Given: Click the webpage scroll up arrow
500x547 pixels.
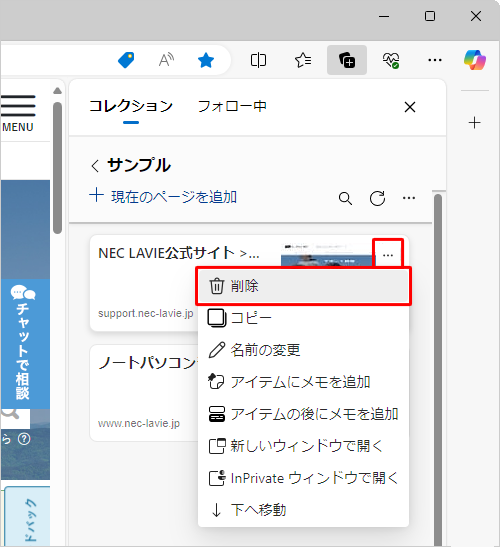Looking at the screenshot, I should tap(58, 91).
